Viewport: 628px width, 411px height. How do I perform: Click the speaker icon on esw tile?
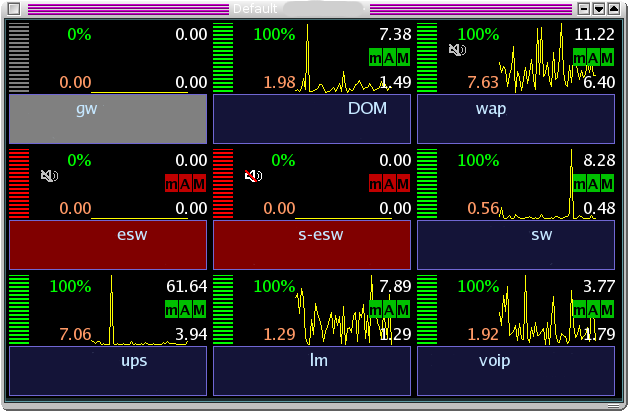click(x=49, y=176)
